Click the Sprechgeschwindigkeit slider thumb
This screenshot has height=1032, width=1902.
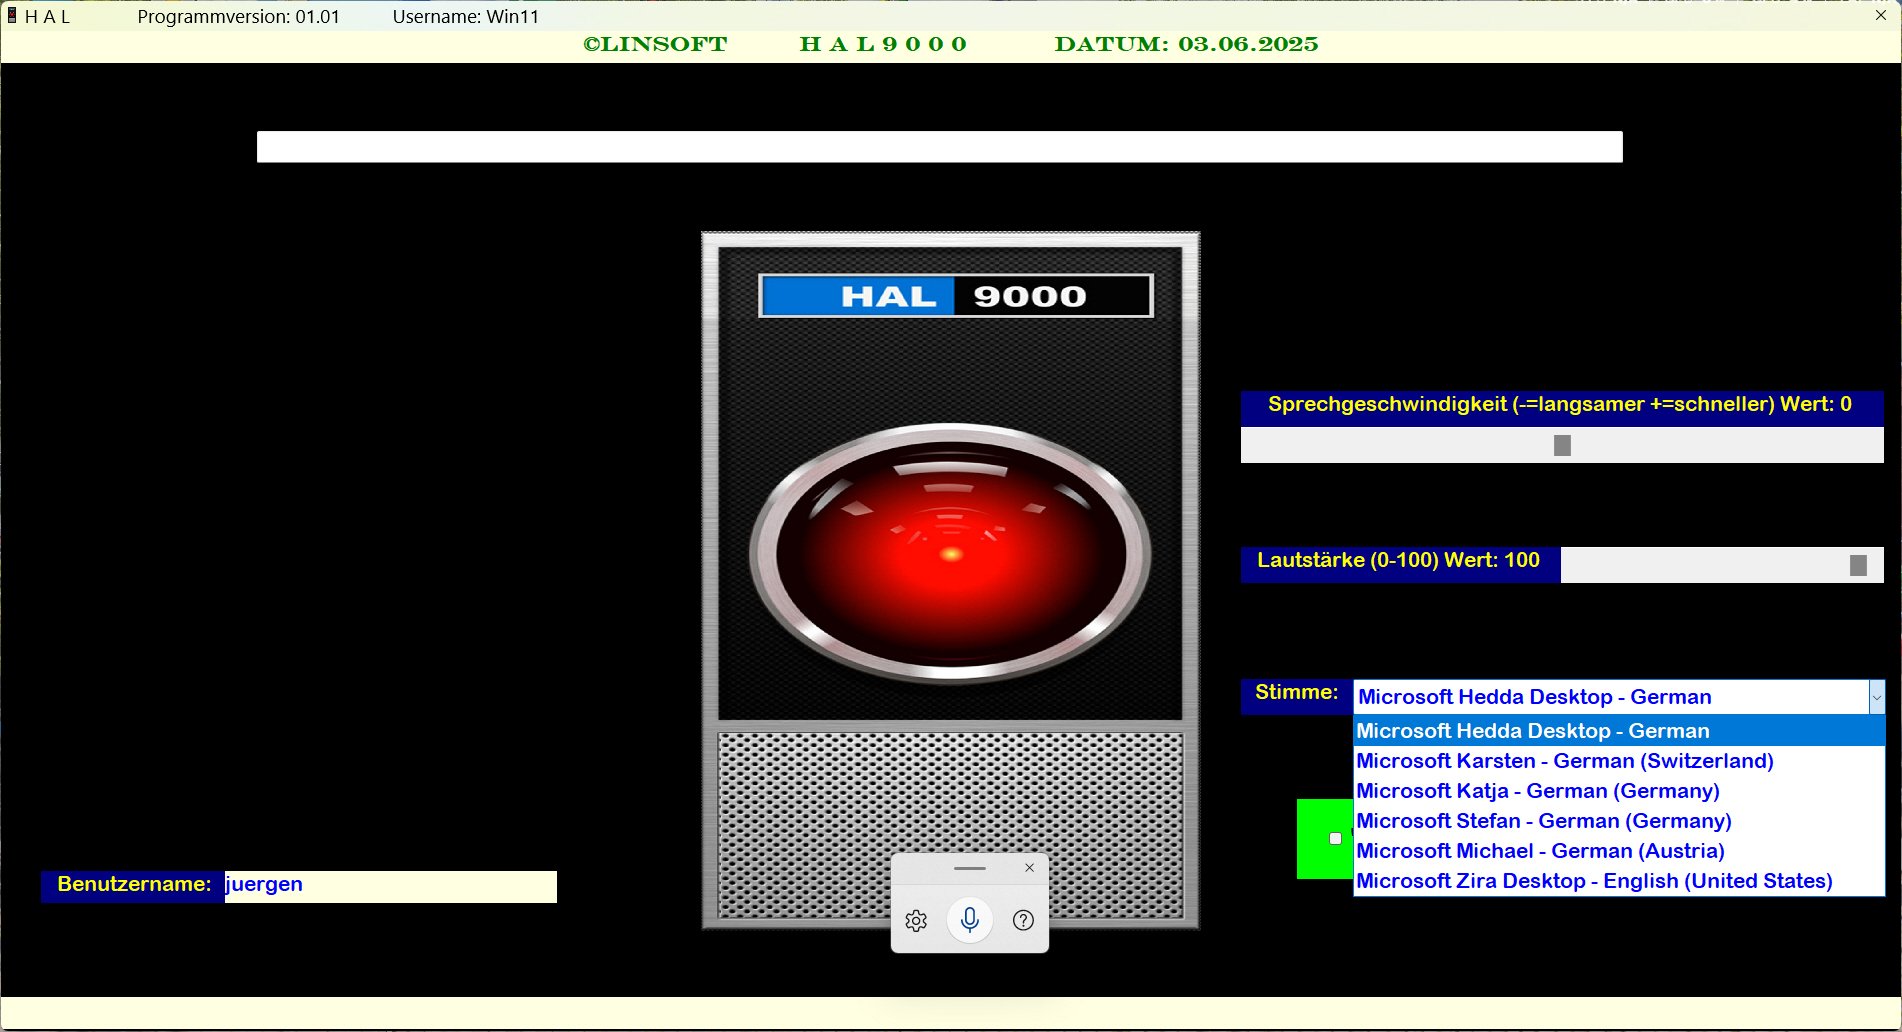[x=1562, y=446]
